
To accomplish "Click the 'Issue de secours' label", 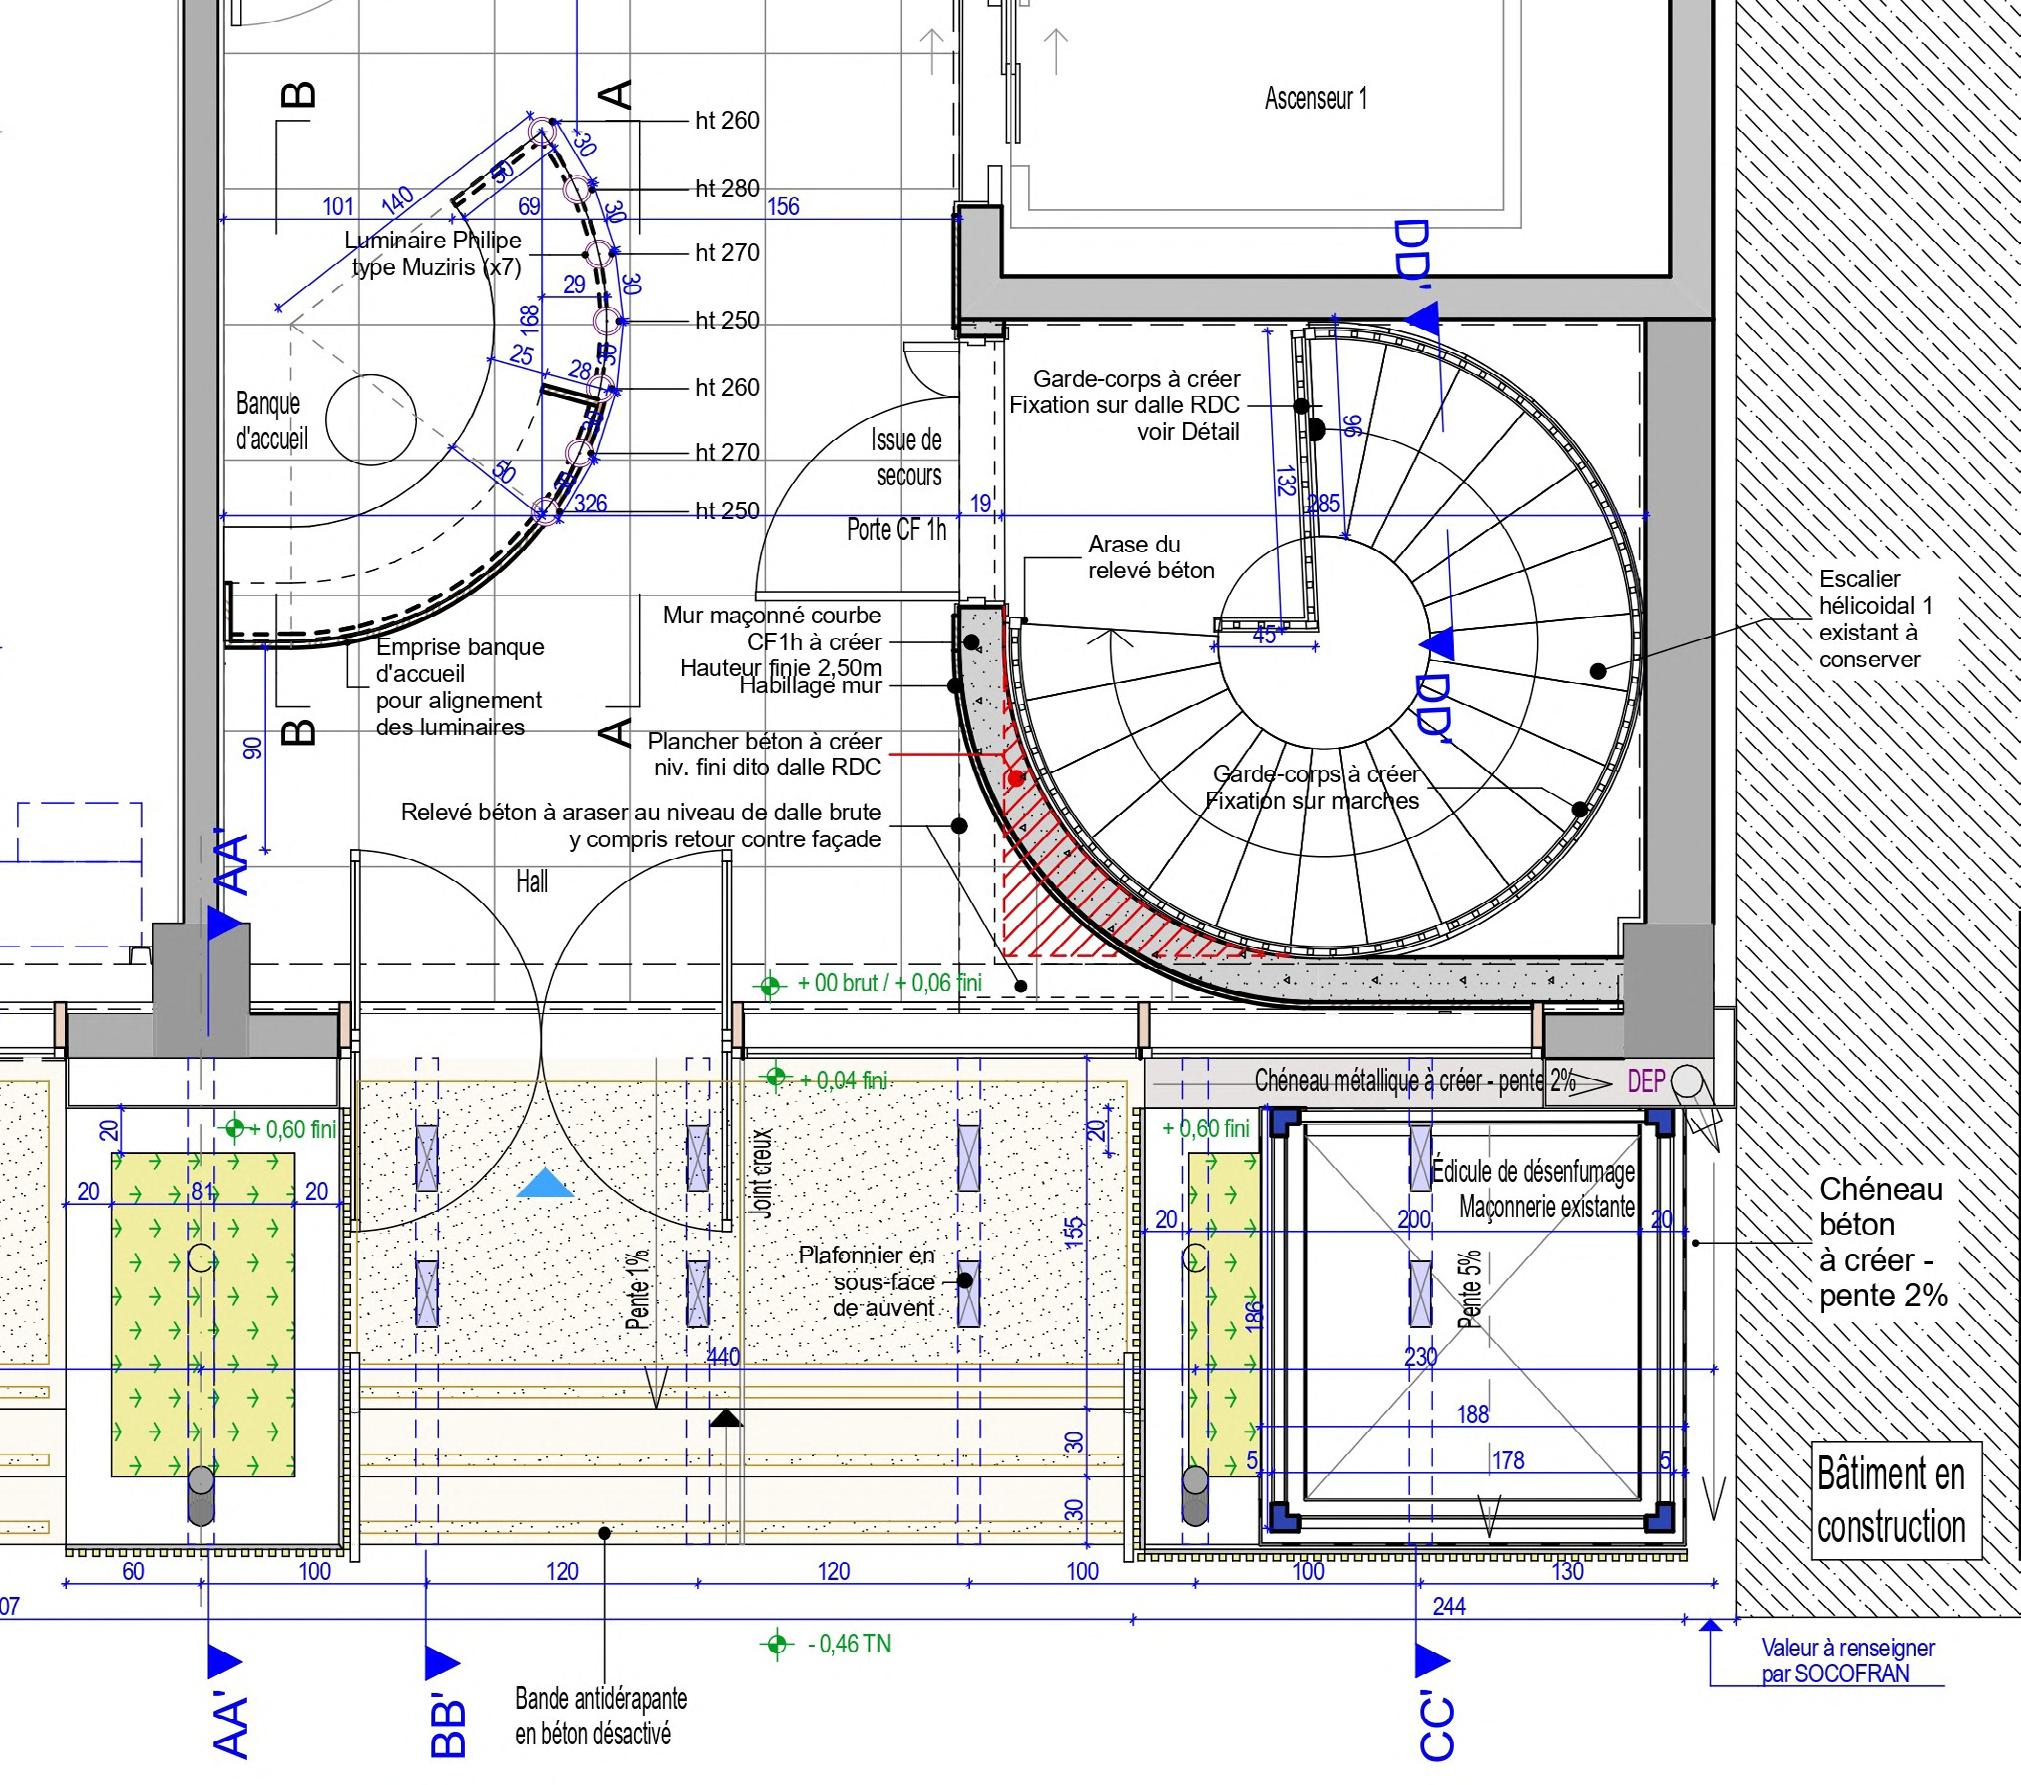I will pos(907,457).
